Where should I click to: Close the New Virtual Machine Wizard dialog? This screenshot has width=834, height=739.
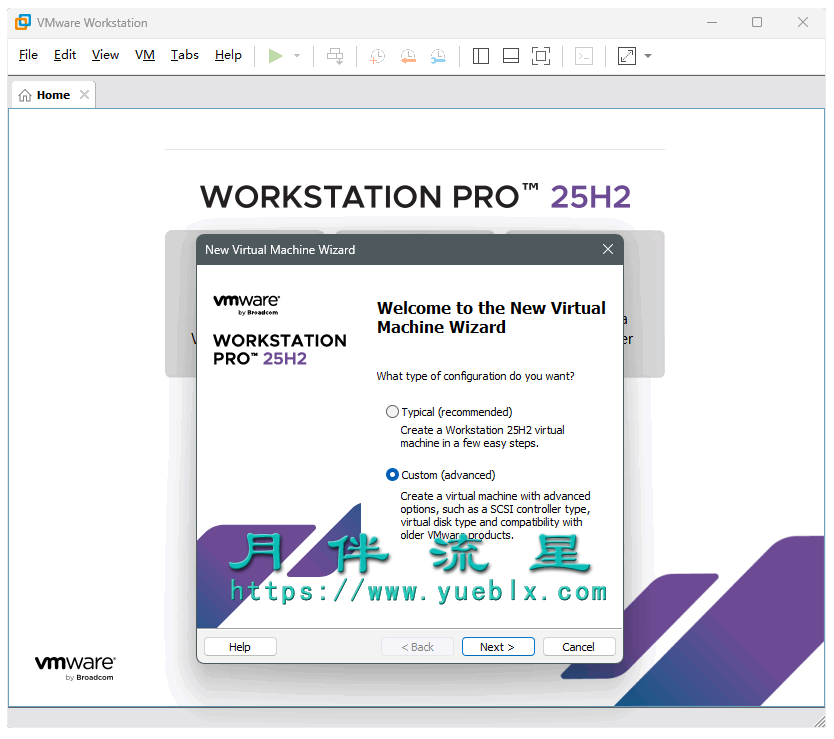click(x=608, y=249)
